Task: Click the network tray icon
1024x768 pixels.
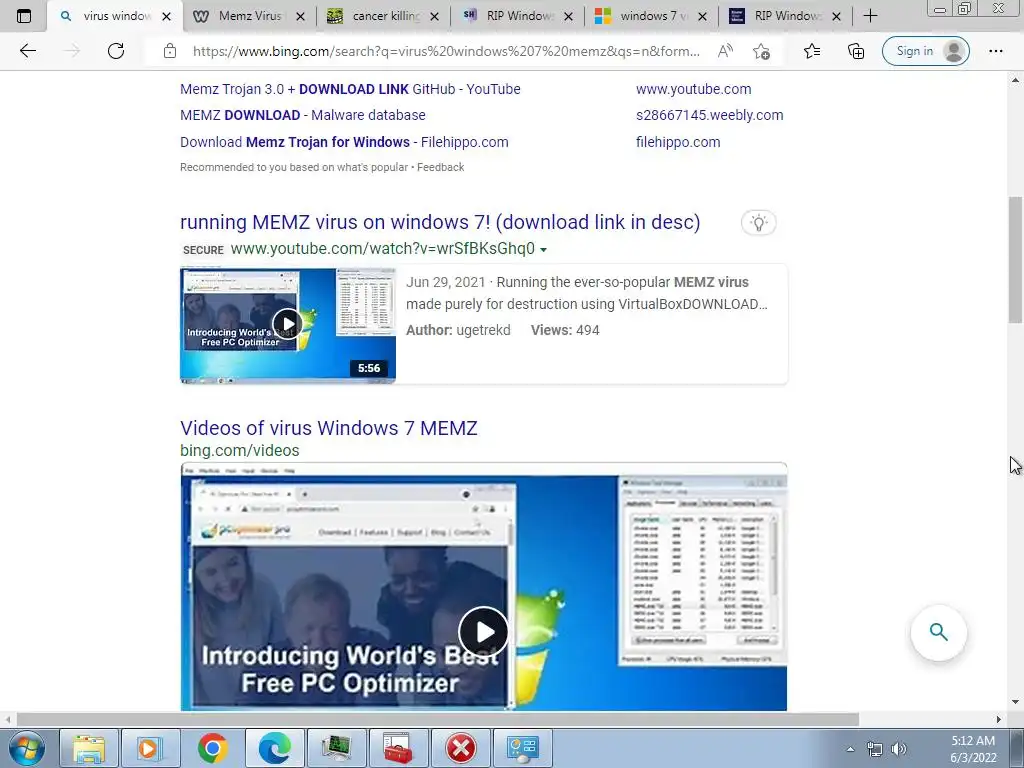Action: [874, 749]
